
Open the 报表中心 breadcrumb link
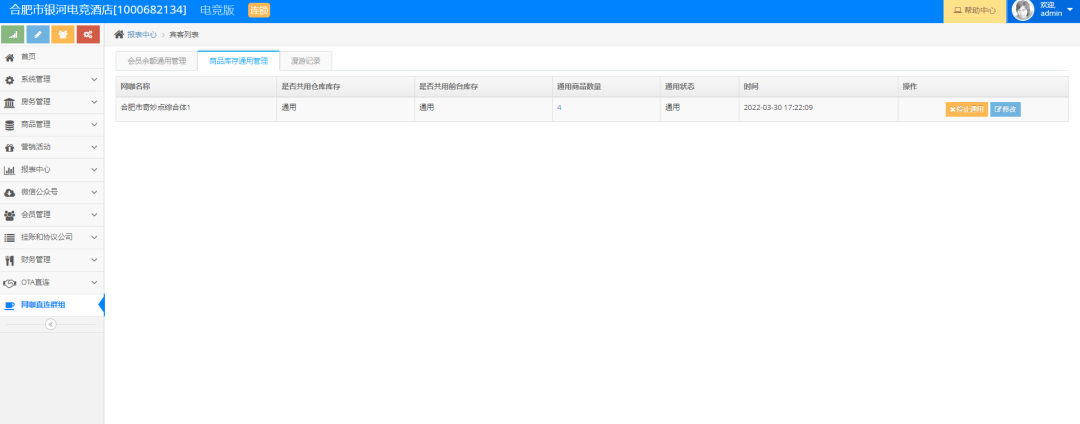(142, 34)
